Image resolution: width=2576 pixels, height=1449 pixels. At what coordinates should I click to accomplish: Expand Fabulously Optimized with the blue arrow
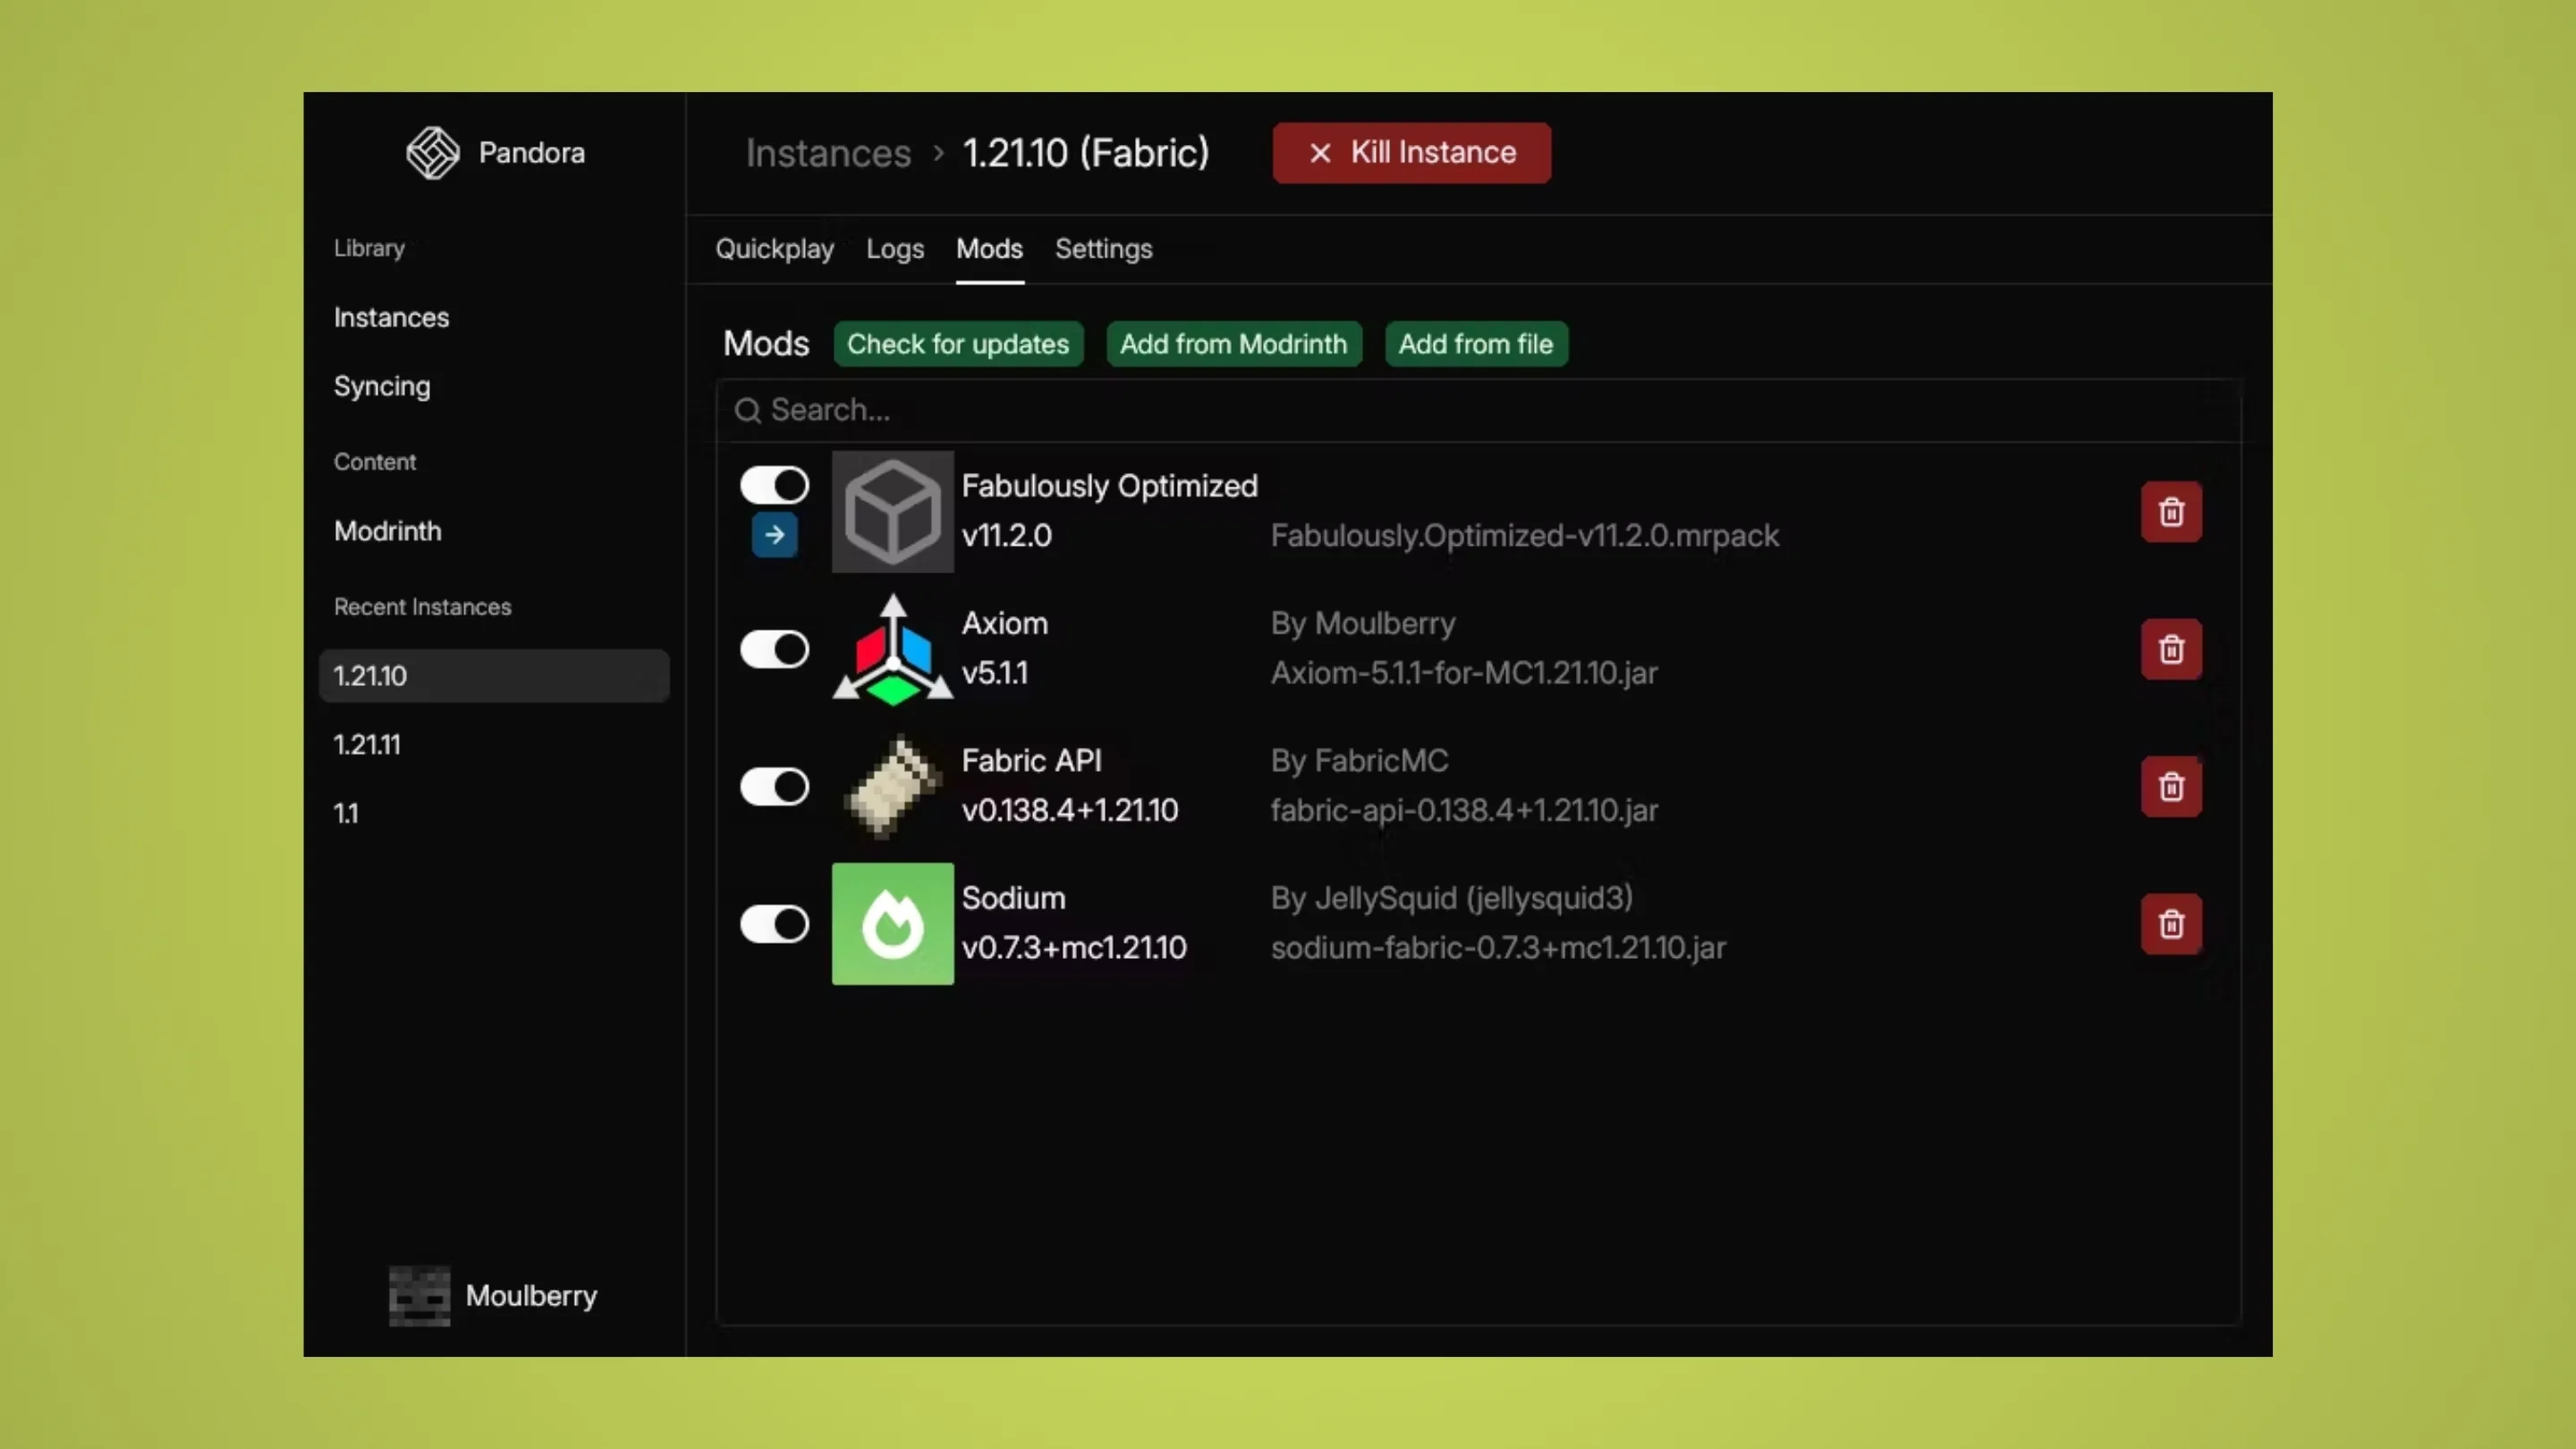(x=774, y=535)
